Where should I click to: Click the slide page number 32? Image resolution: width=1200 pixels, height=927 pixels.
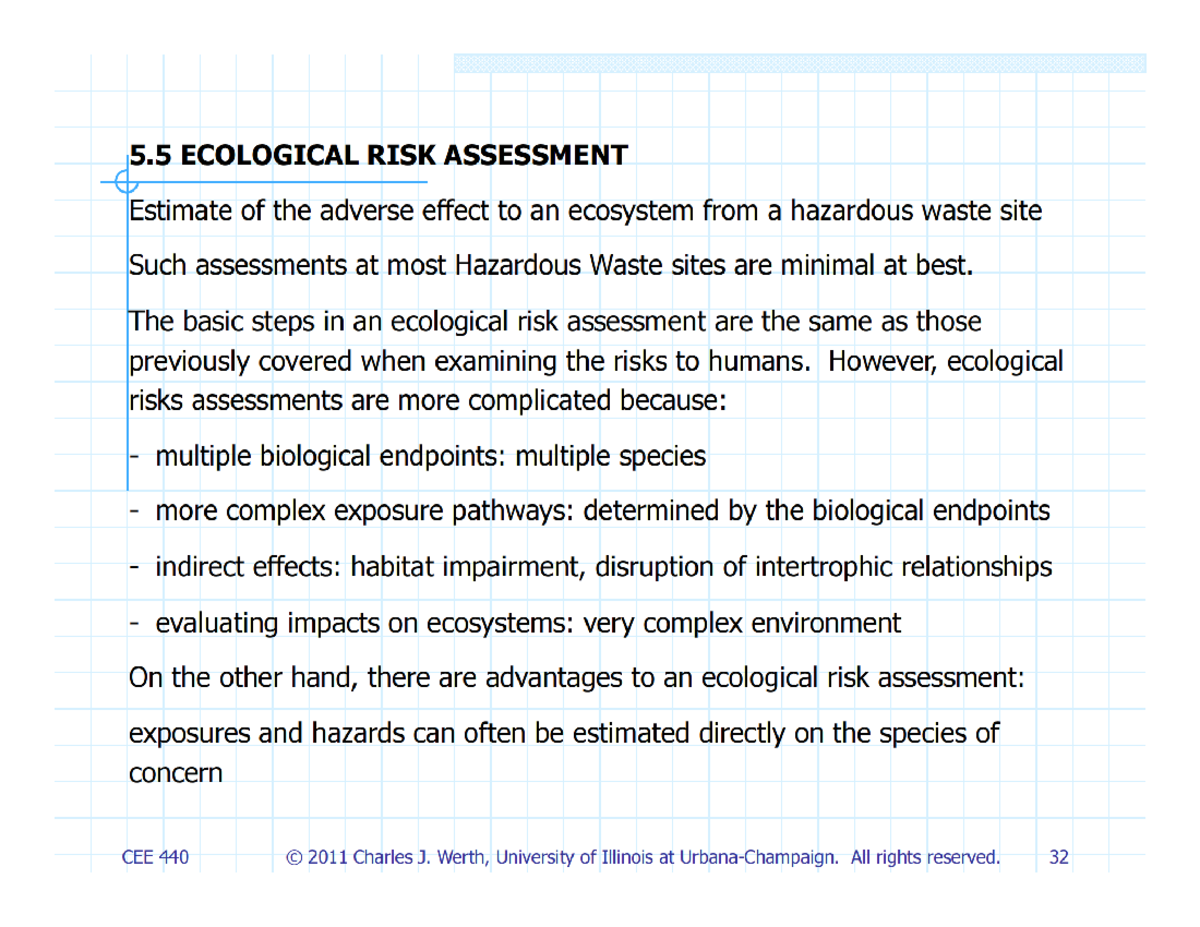(x=1059, y=857)
